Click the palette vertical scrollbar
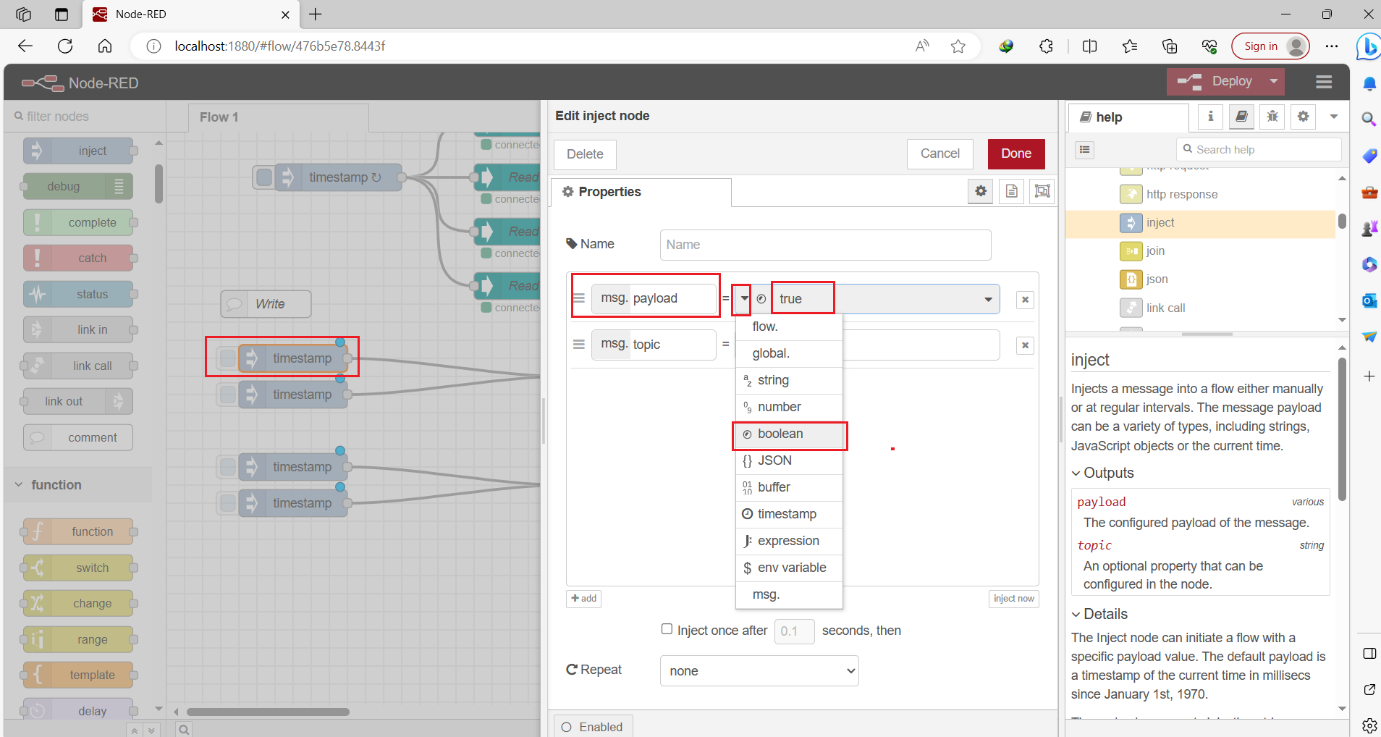The height and width of the screenshot is (737, 1381). (158, 184)
